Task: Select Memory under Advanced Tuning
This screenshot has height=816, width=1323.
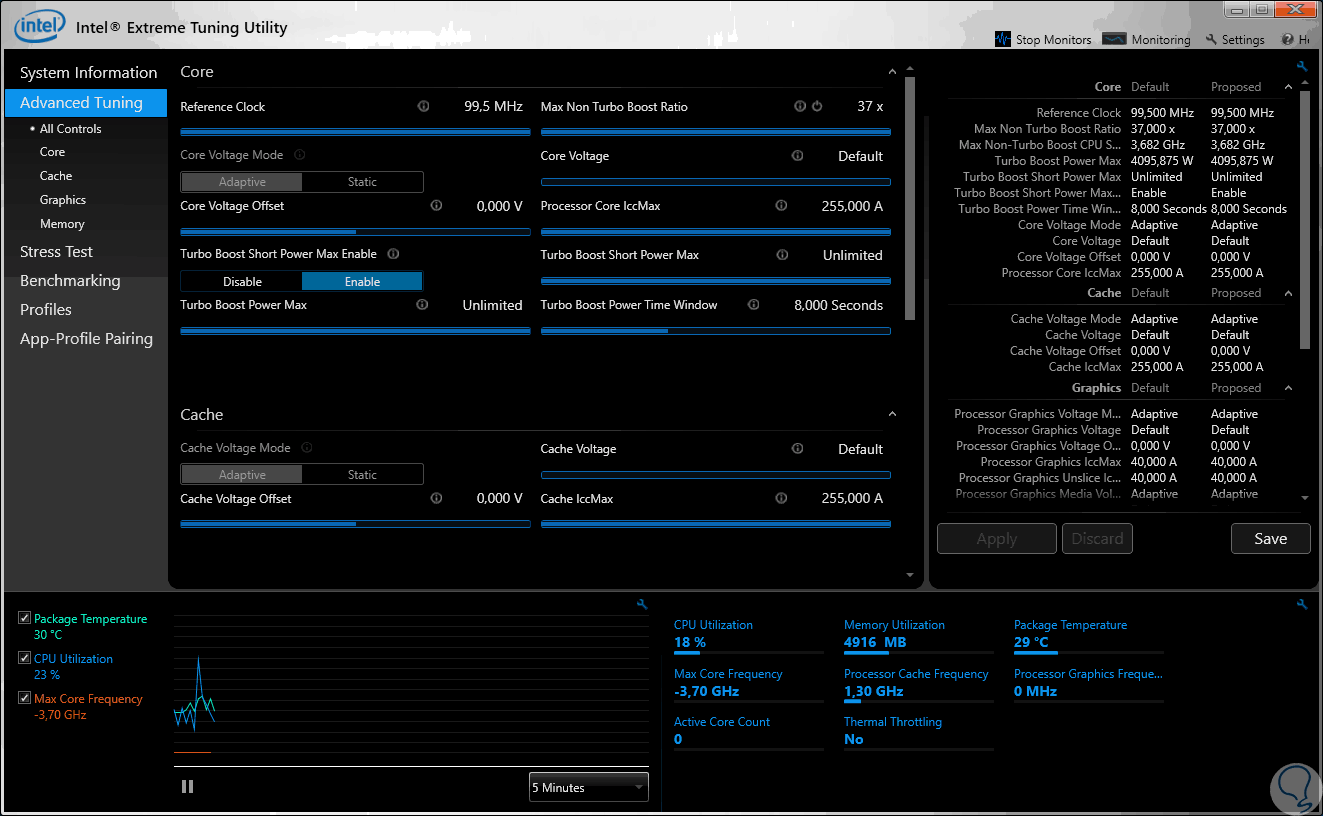Action: click(x=62, y=224)
